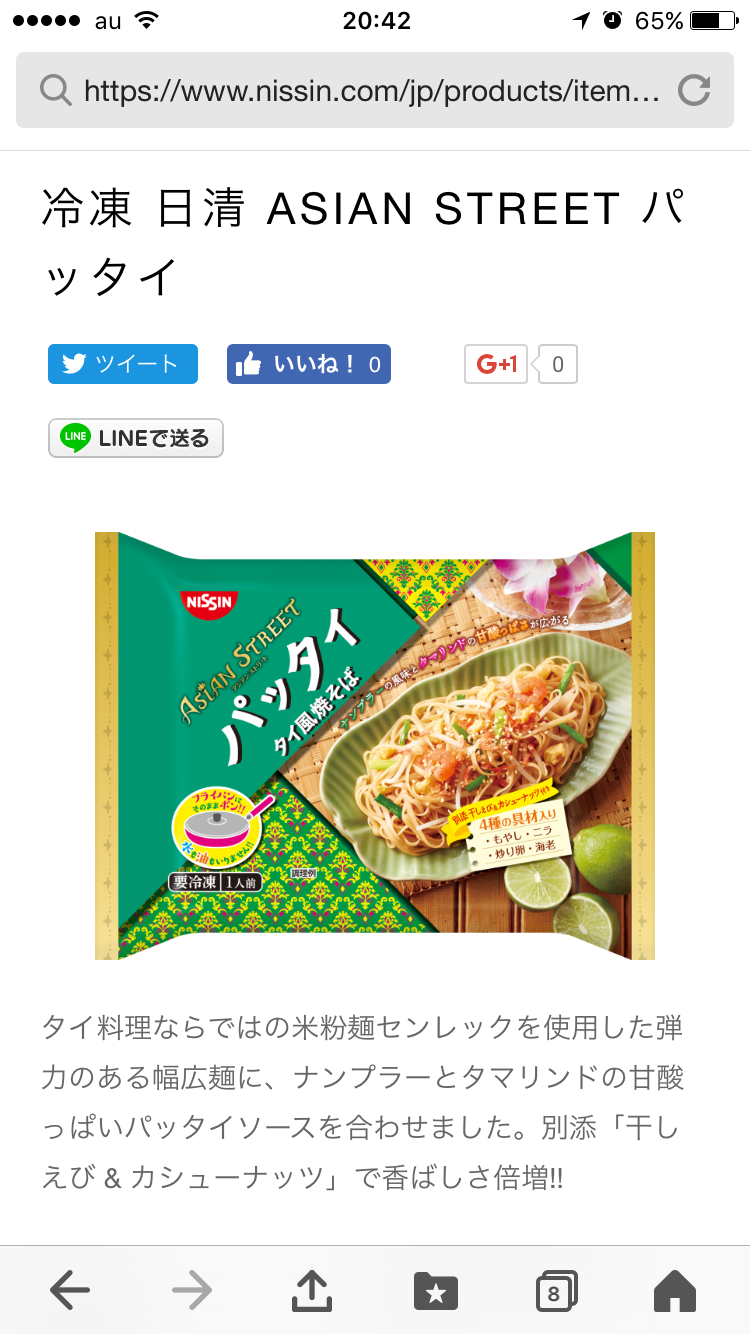Tap the Wi-Fi icon in status bar

[147, 20]
